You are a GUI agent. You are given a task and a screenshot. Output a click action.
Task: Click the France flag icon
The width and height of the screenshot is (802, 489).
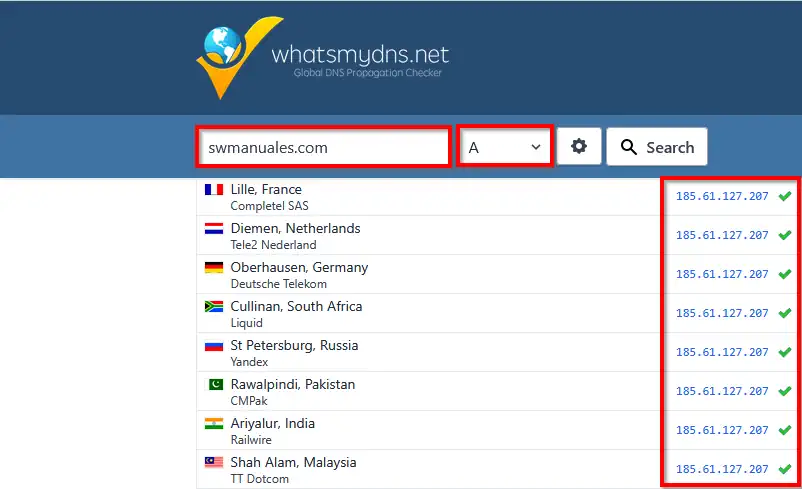pos(214,190)
